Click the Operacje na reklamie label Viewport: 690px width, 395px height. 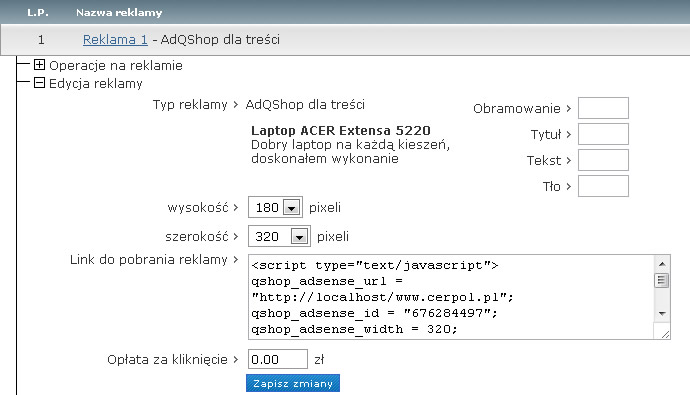point(116,66)
